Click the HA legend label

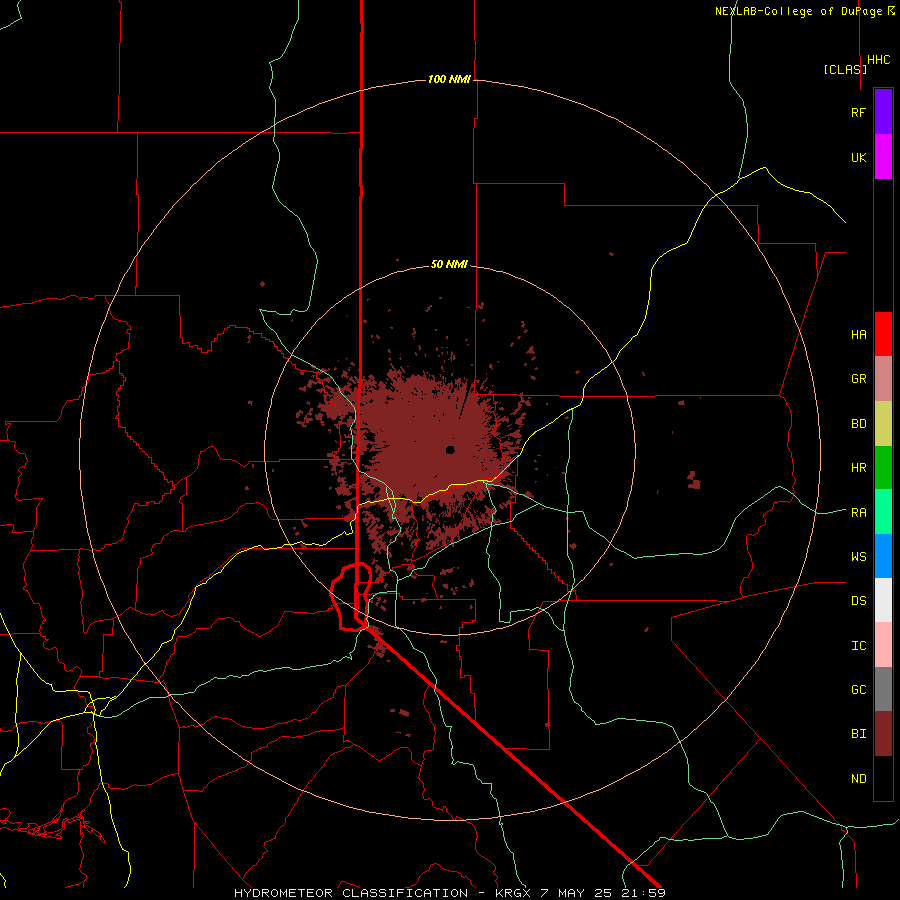[858, 334]
